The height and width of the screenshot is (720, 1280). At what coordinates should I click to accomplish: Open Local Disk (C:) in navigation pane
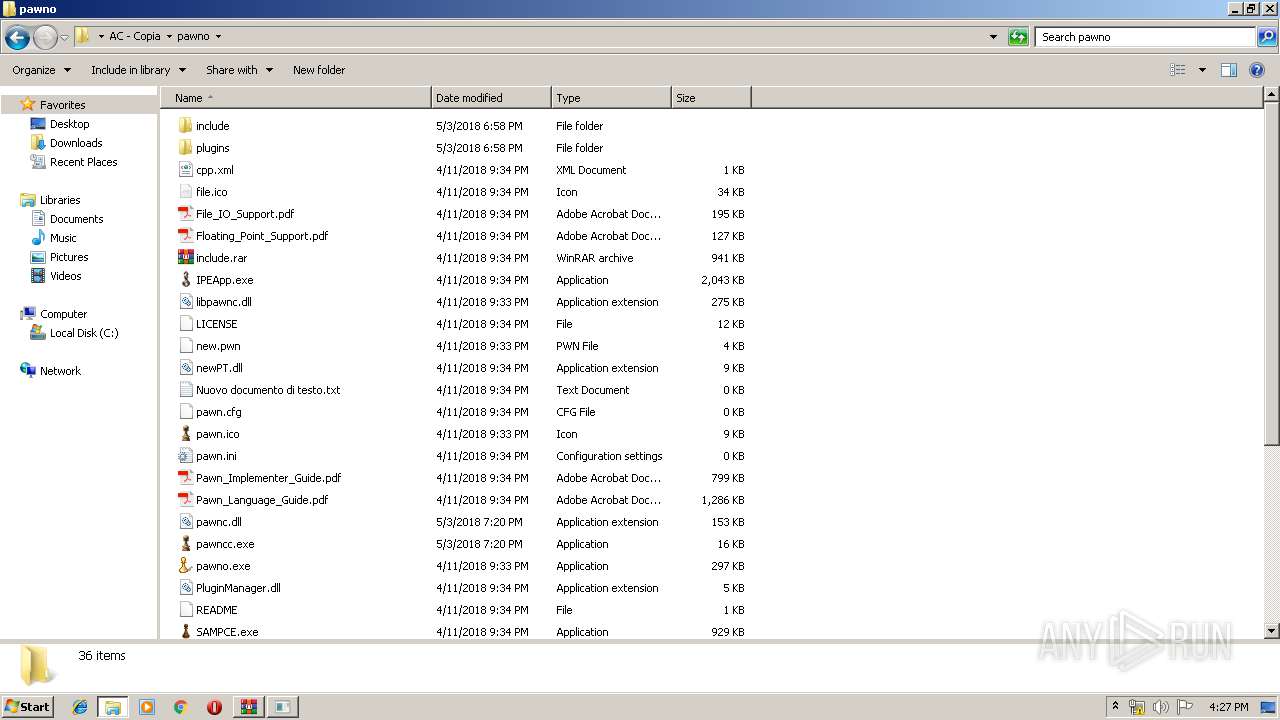84,333
